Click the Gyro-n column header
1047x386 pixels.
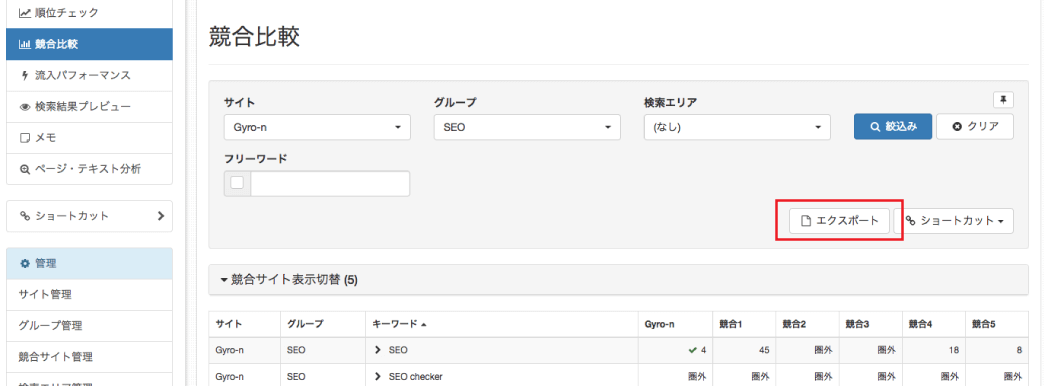pos(674,324)
